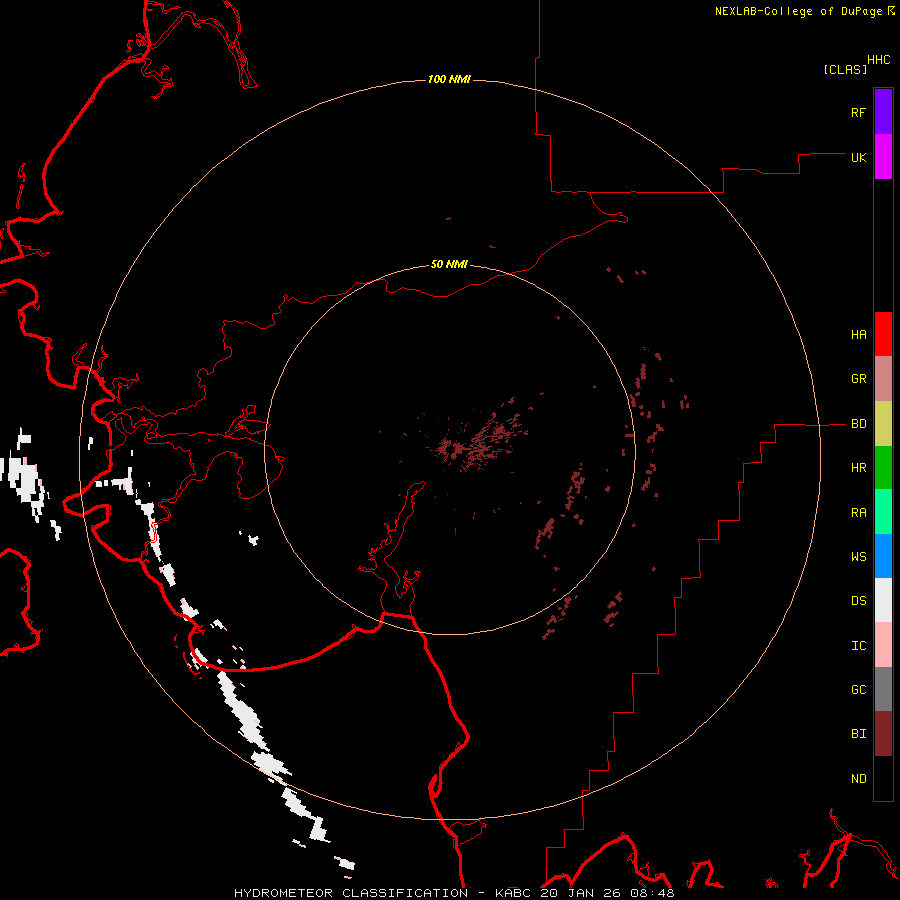Click the BI dark red legend swatch
The height and width of the screenshot is (900, 900).
[x=883, y=734]
